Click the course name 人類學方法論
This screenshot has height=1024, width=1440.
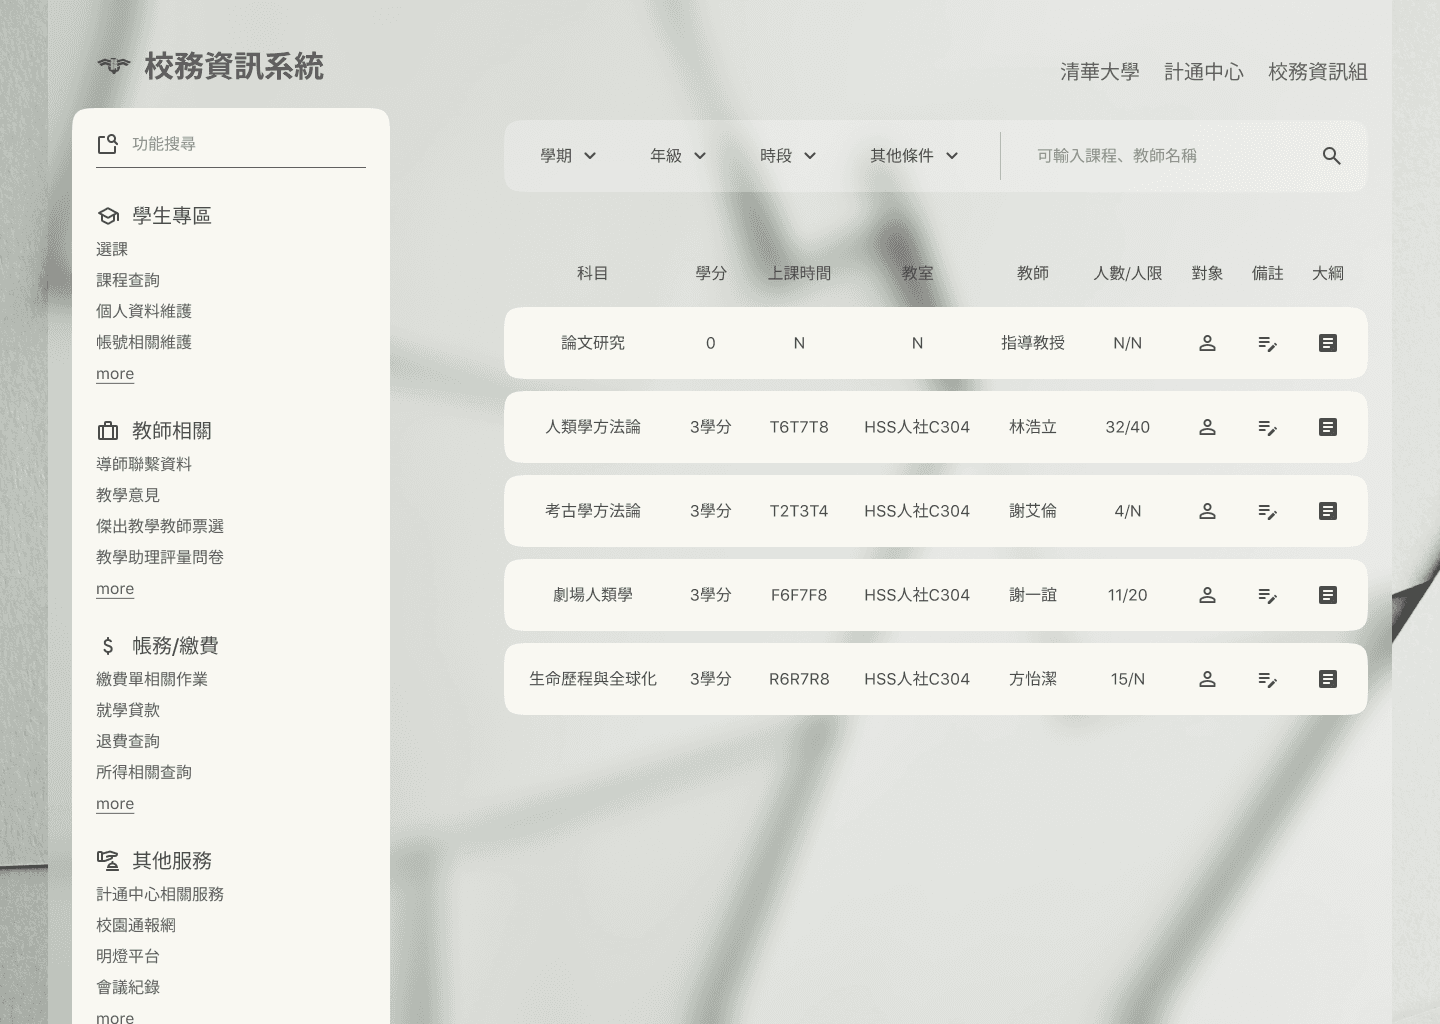pos(593,427)
